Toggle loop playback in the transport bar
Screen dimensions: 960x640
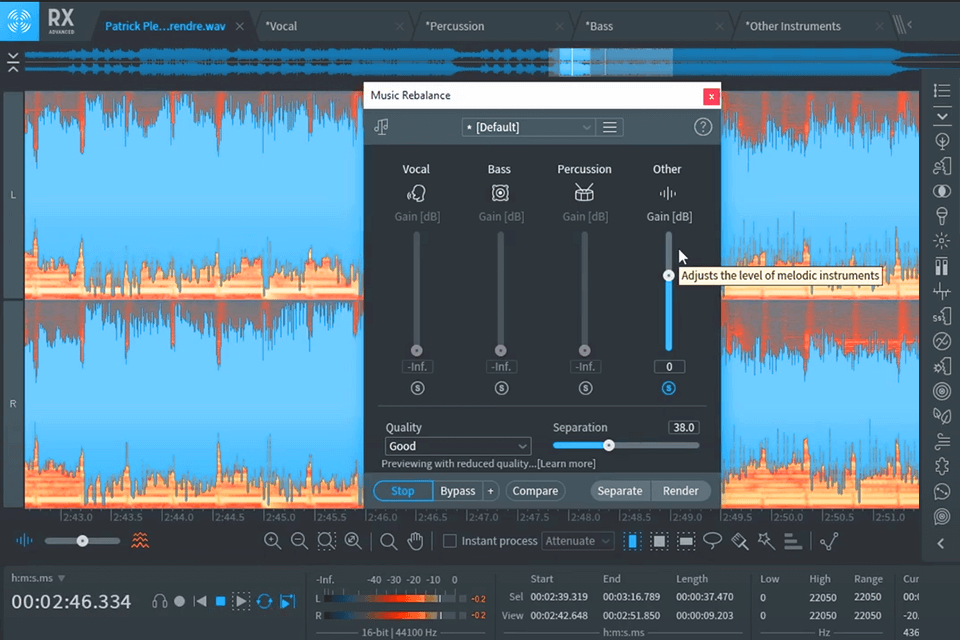265,601
